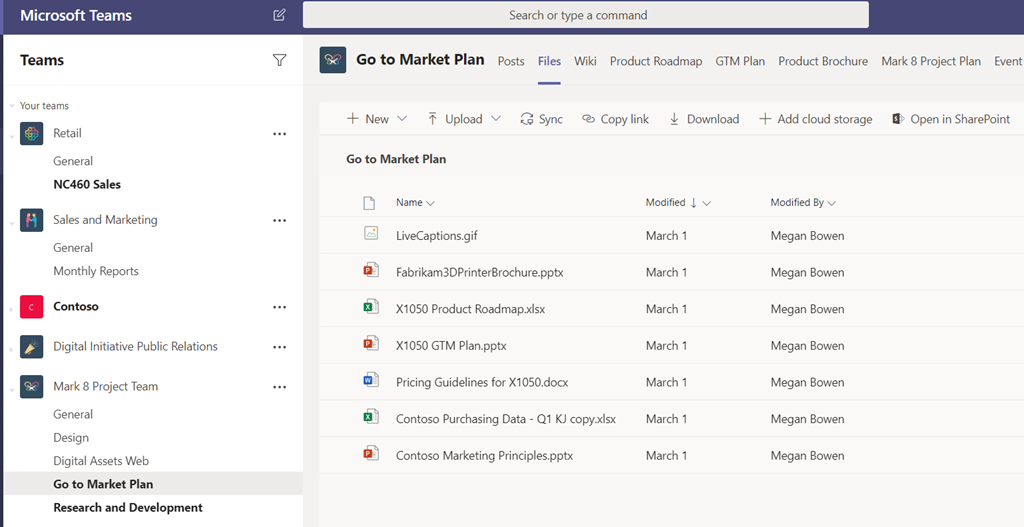Collapse the Mark 8 Project Team arrow
The image size is (1024, 527).
(x=12, y=390)
